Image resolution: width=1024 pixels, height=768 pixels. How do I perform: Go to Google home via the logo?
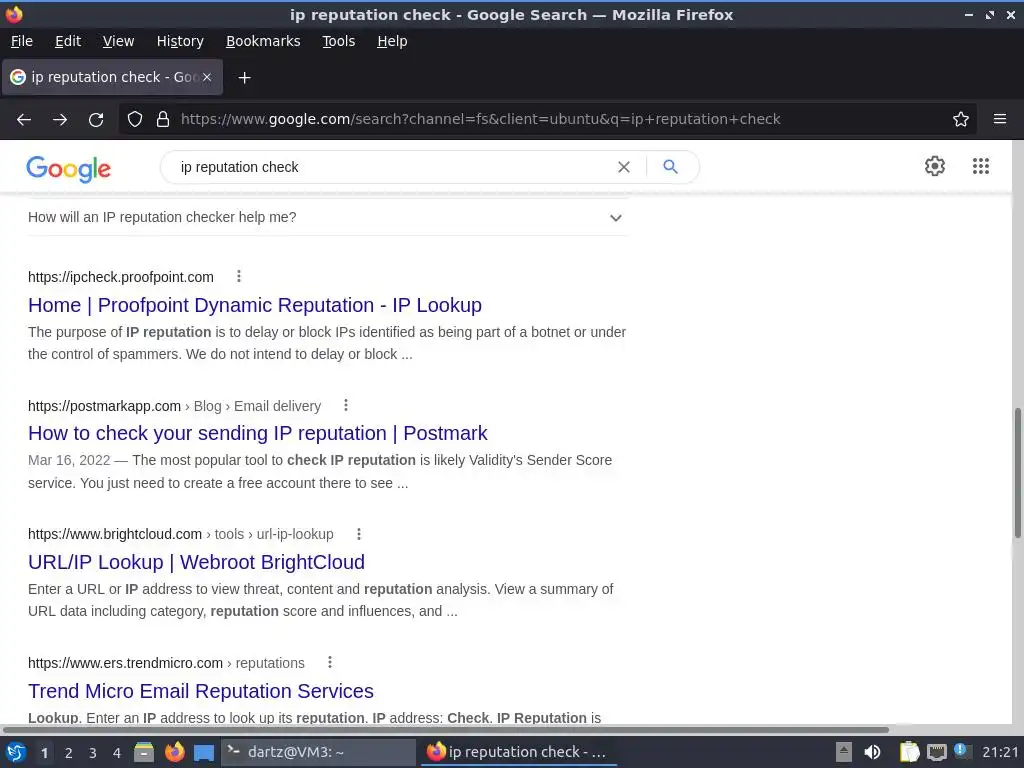point(69,169)
